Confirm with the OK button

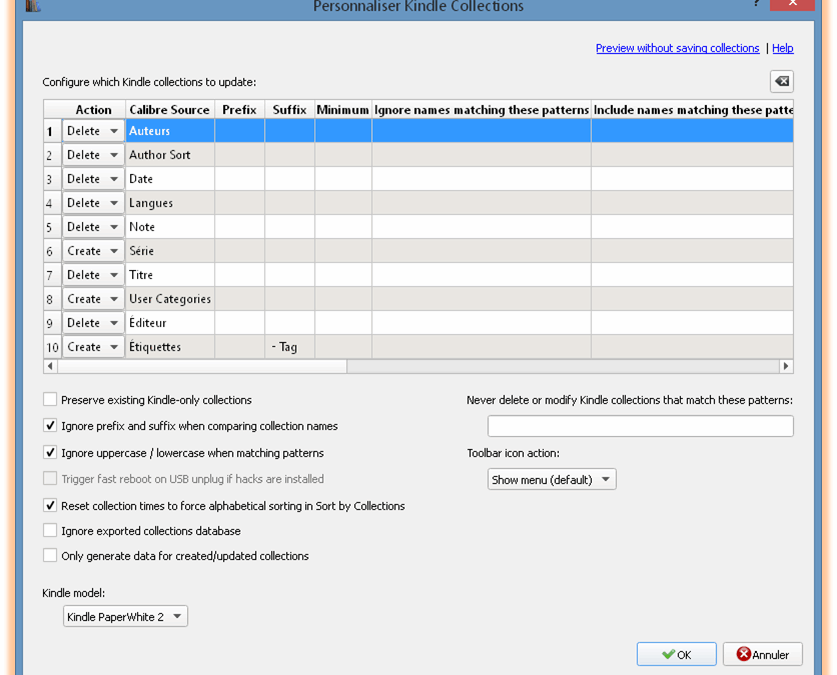click(x=676, y=654)
